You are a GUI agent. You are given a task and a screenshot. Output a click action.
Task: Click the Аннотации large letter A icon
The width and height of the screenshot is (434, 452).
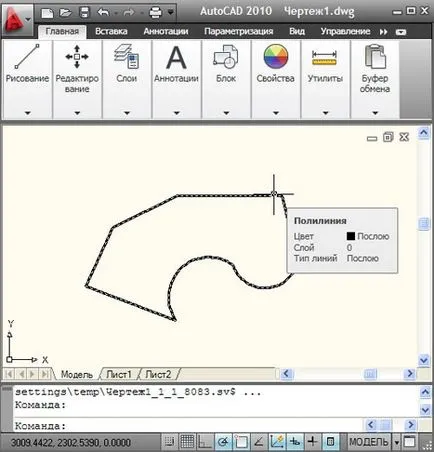176,57
